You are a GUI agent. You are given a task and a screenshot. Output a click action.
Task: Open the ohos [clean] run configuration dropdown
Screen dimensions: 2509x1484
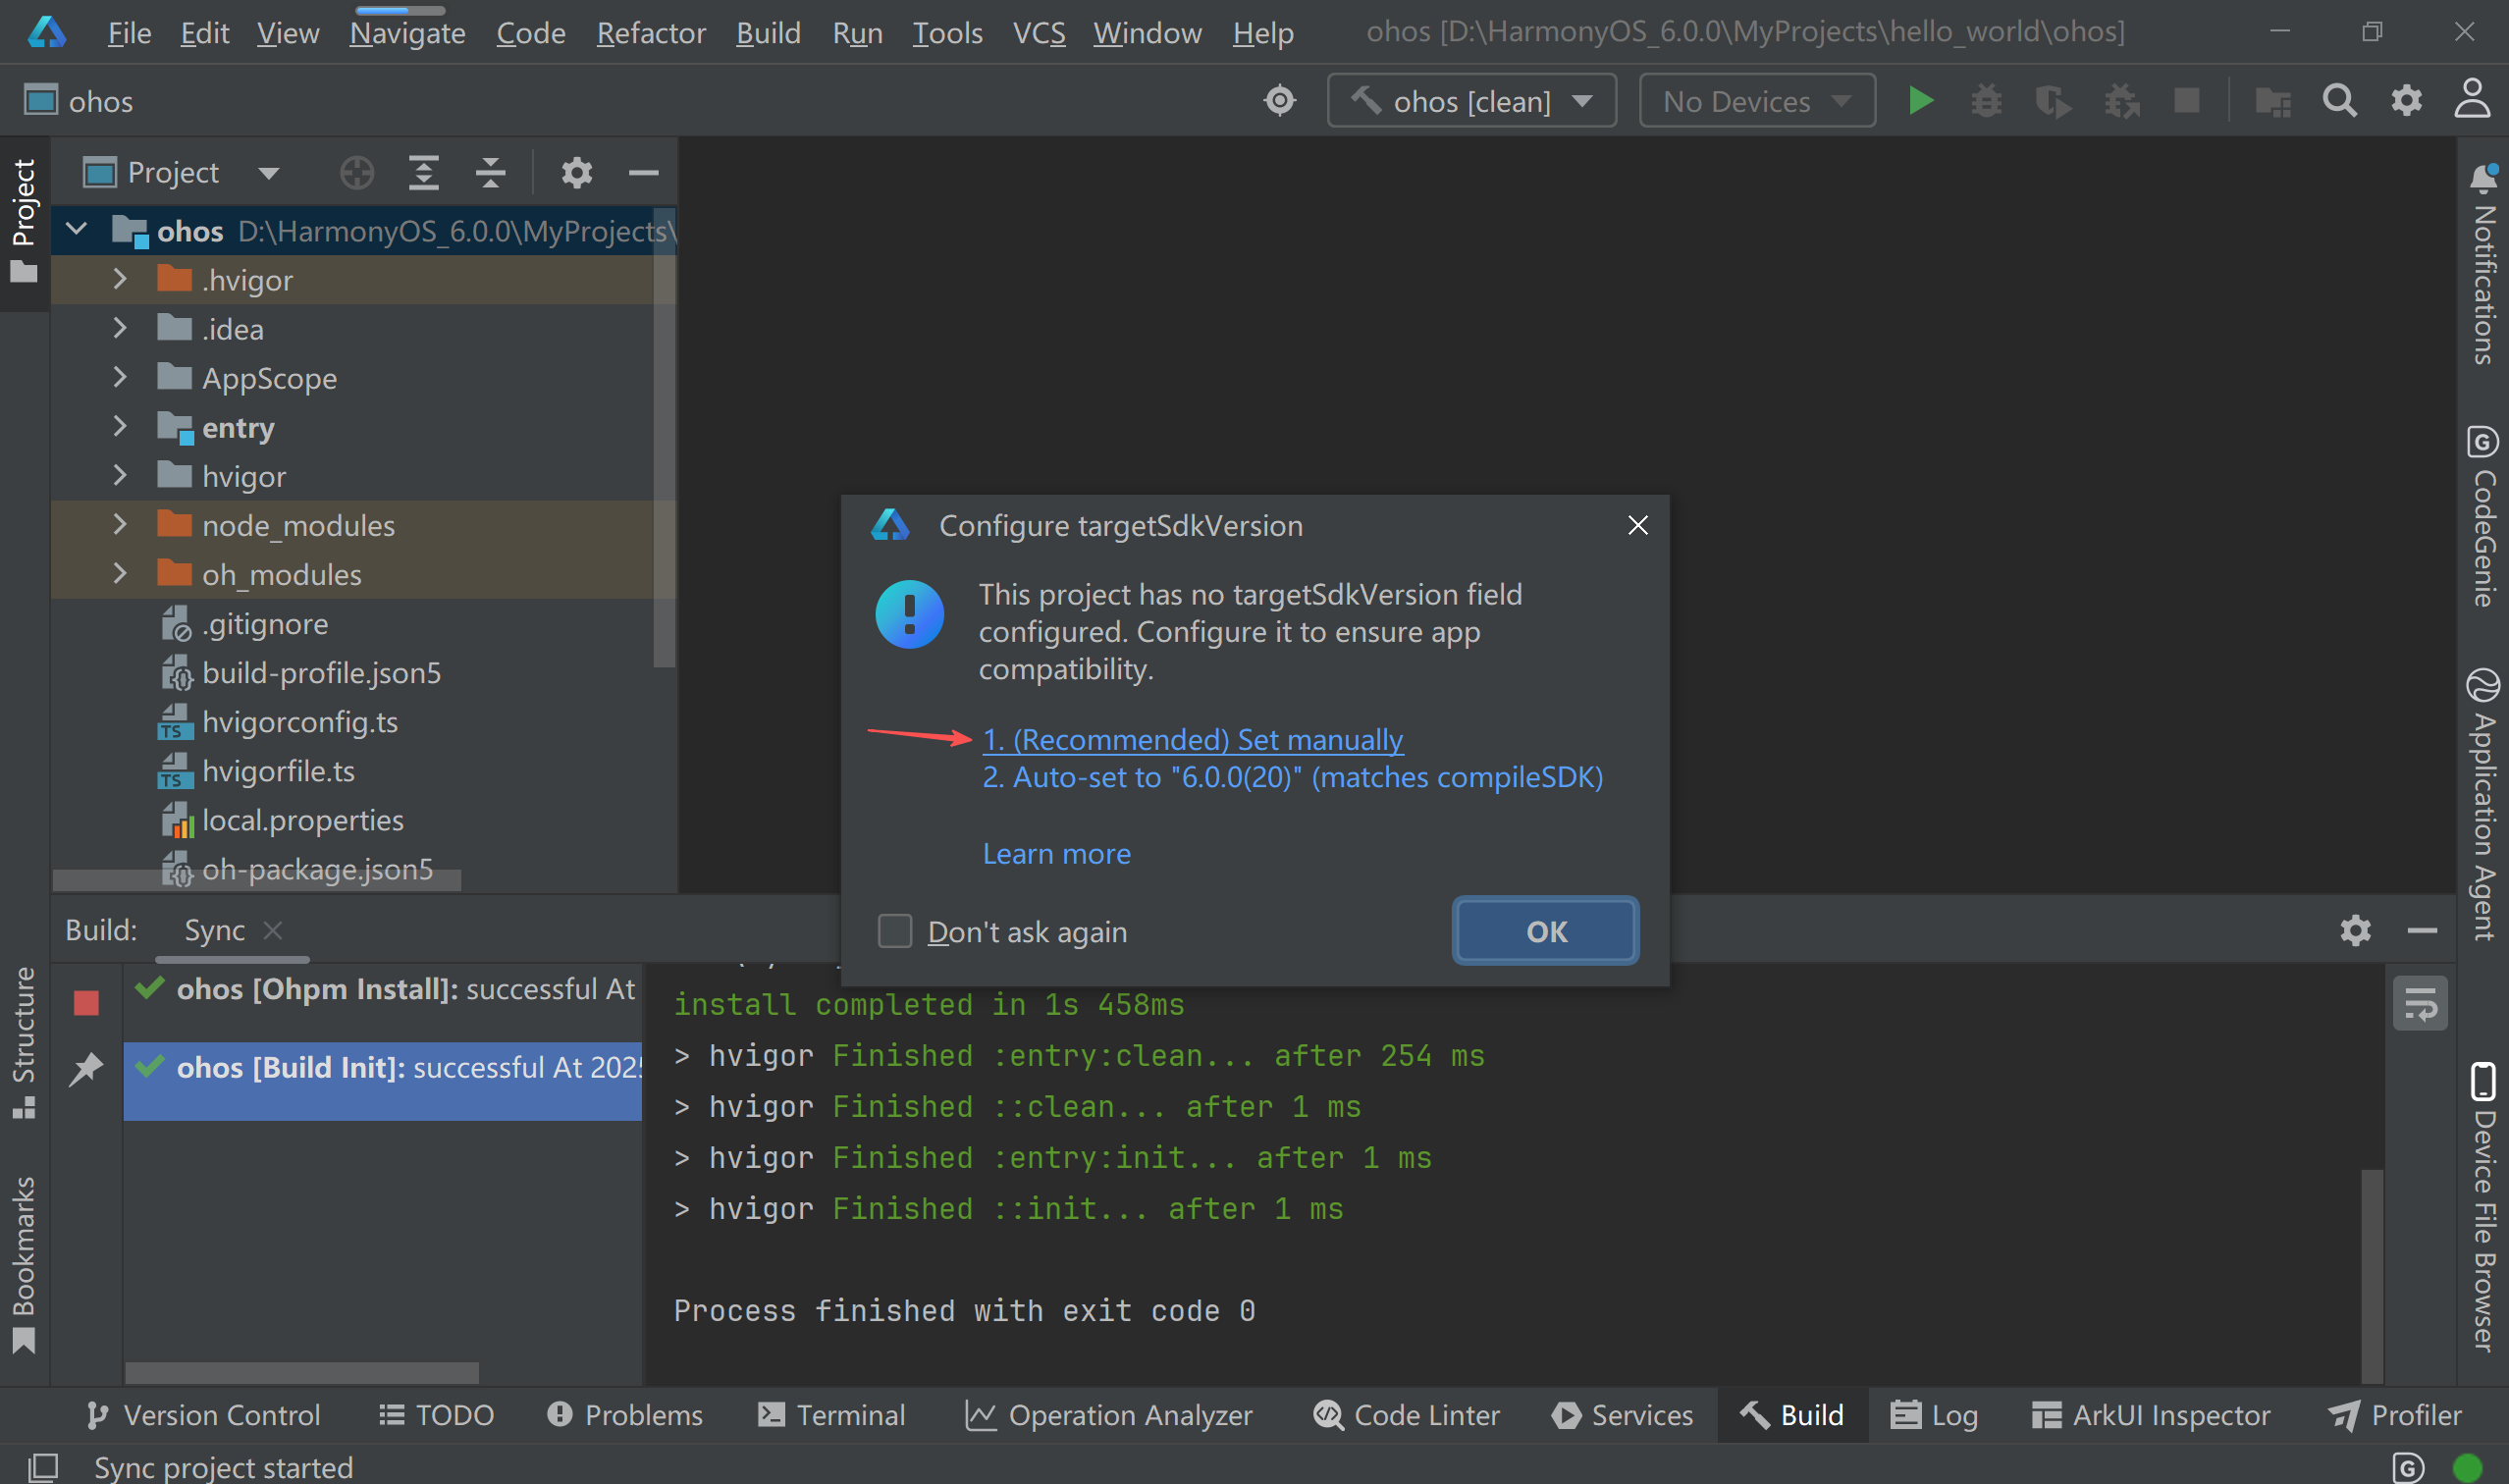(1471, 101)
